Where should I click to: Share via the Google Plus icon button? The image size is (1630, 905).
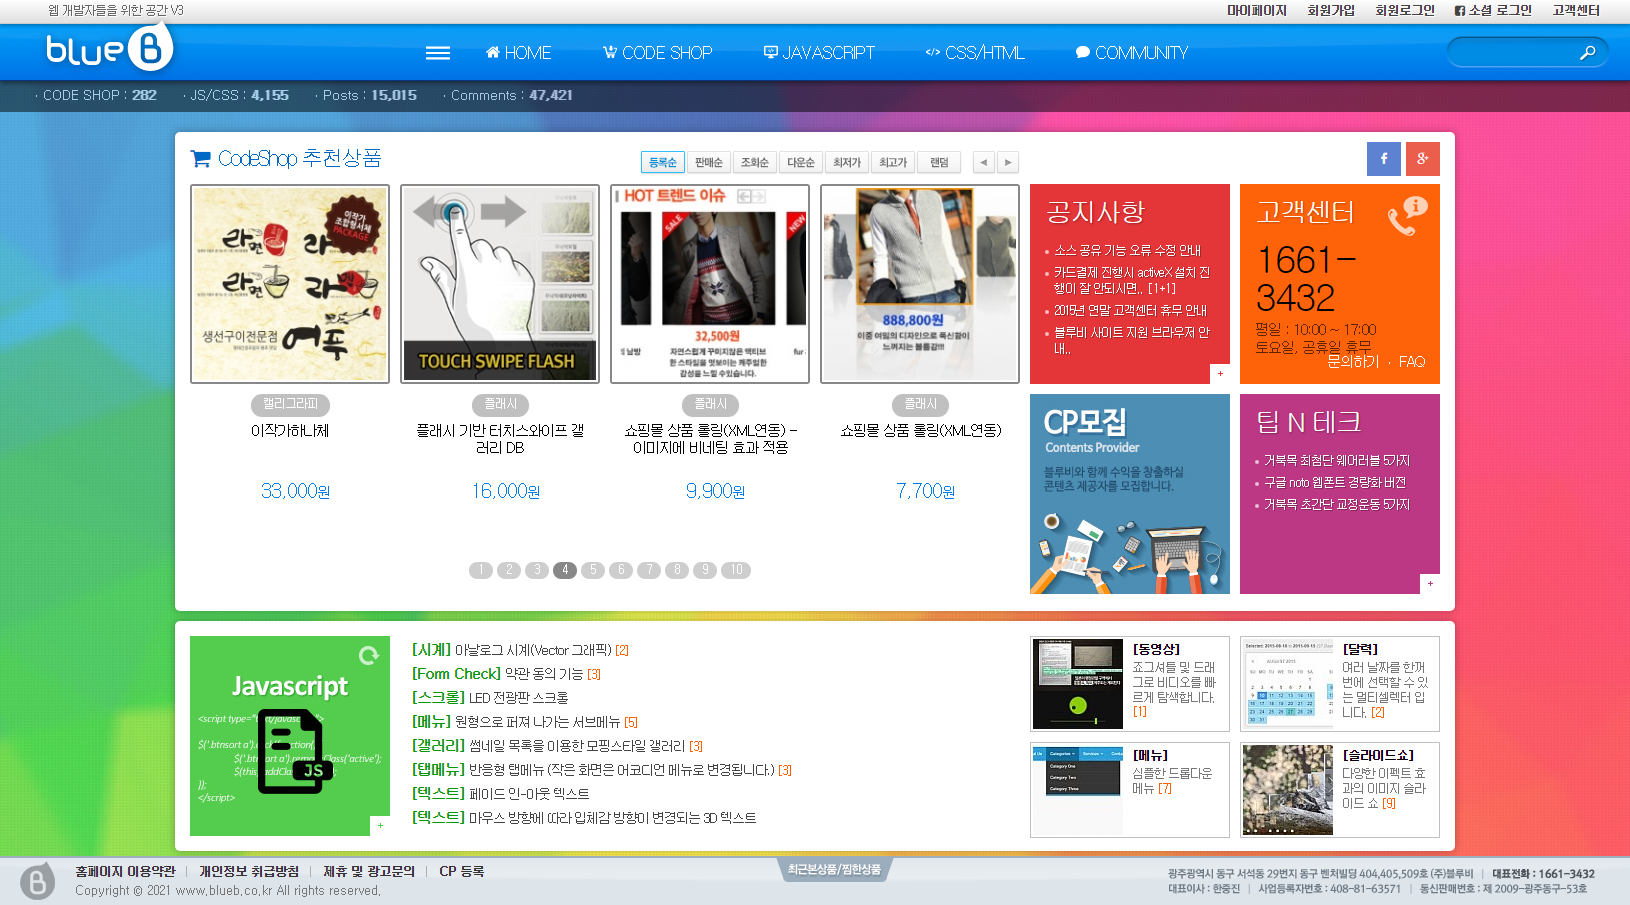pyautogui.click(x=1423, y=158)
